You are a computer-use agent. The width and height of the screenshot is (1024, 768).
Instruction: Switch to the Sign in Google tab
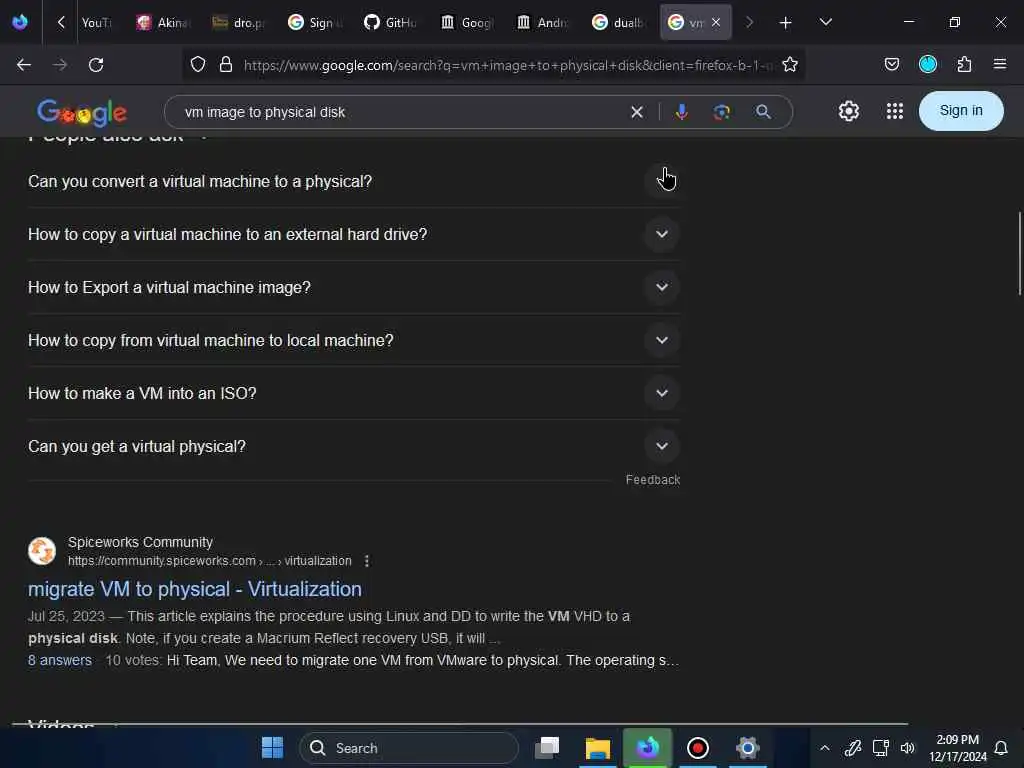click(x=314, y=23)
